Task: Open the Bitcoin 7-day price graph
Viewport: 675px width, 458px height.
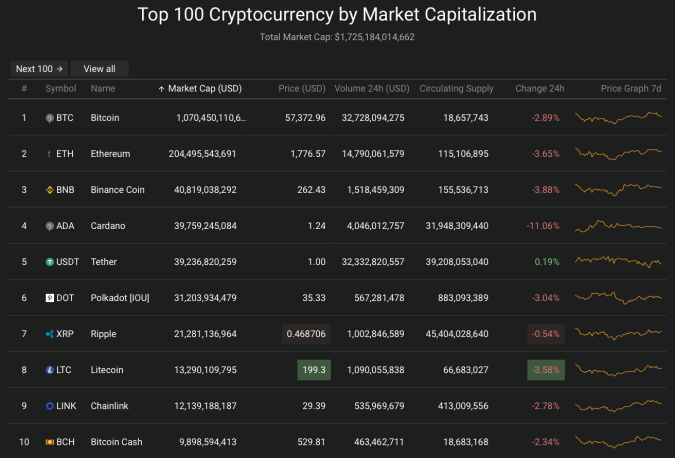Action: click(x=618, y=118)
